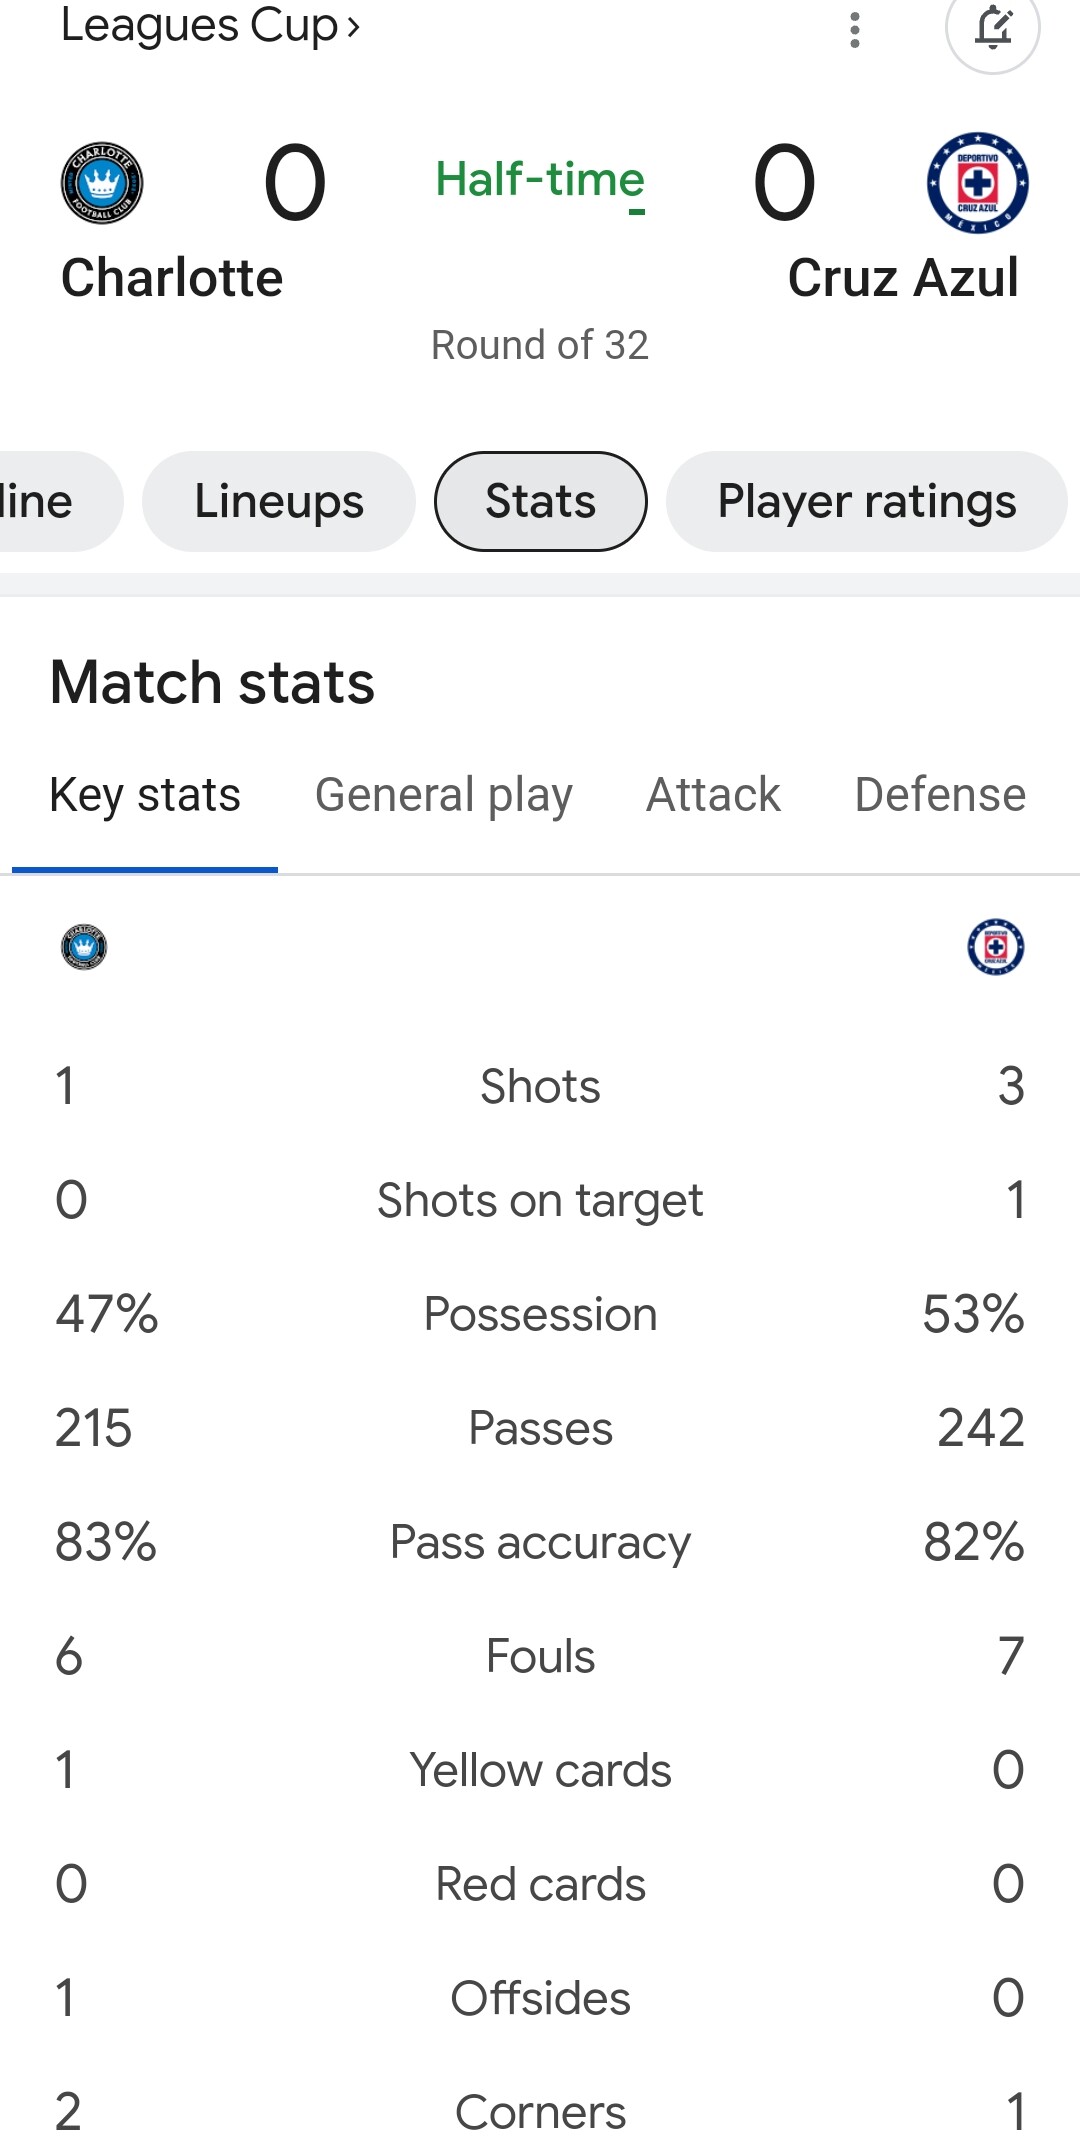Click the Charlotte FC crest in header
Viewport: 1080px width, 2151px height.
[102, 183]
